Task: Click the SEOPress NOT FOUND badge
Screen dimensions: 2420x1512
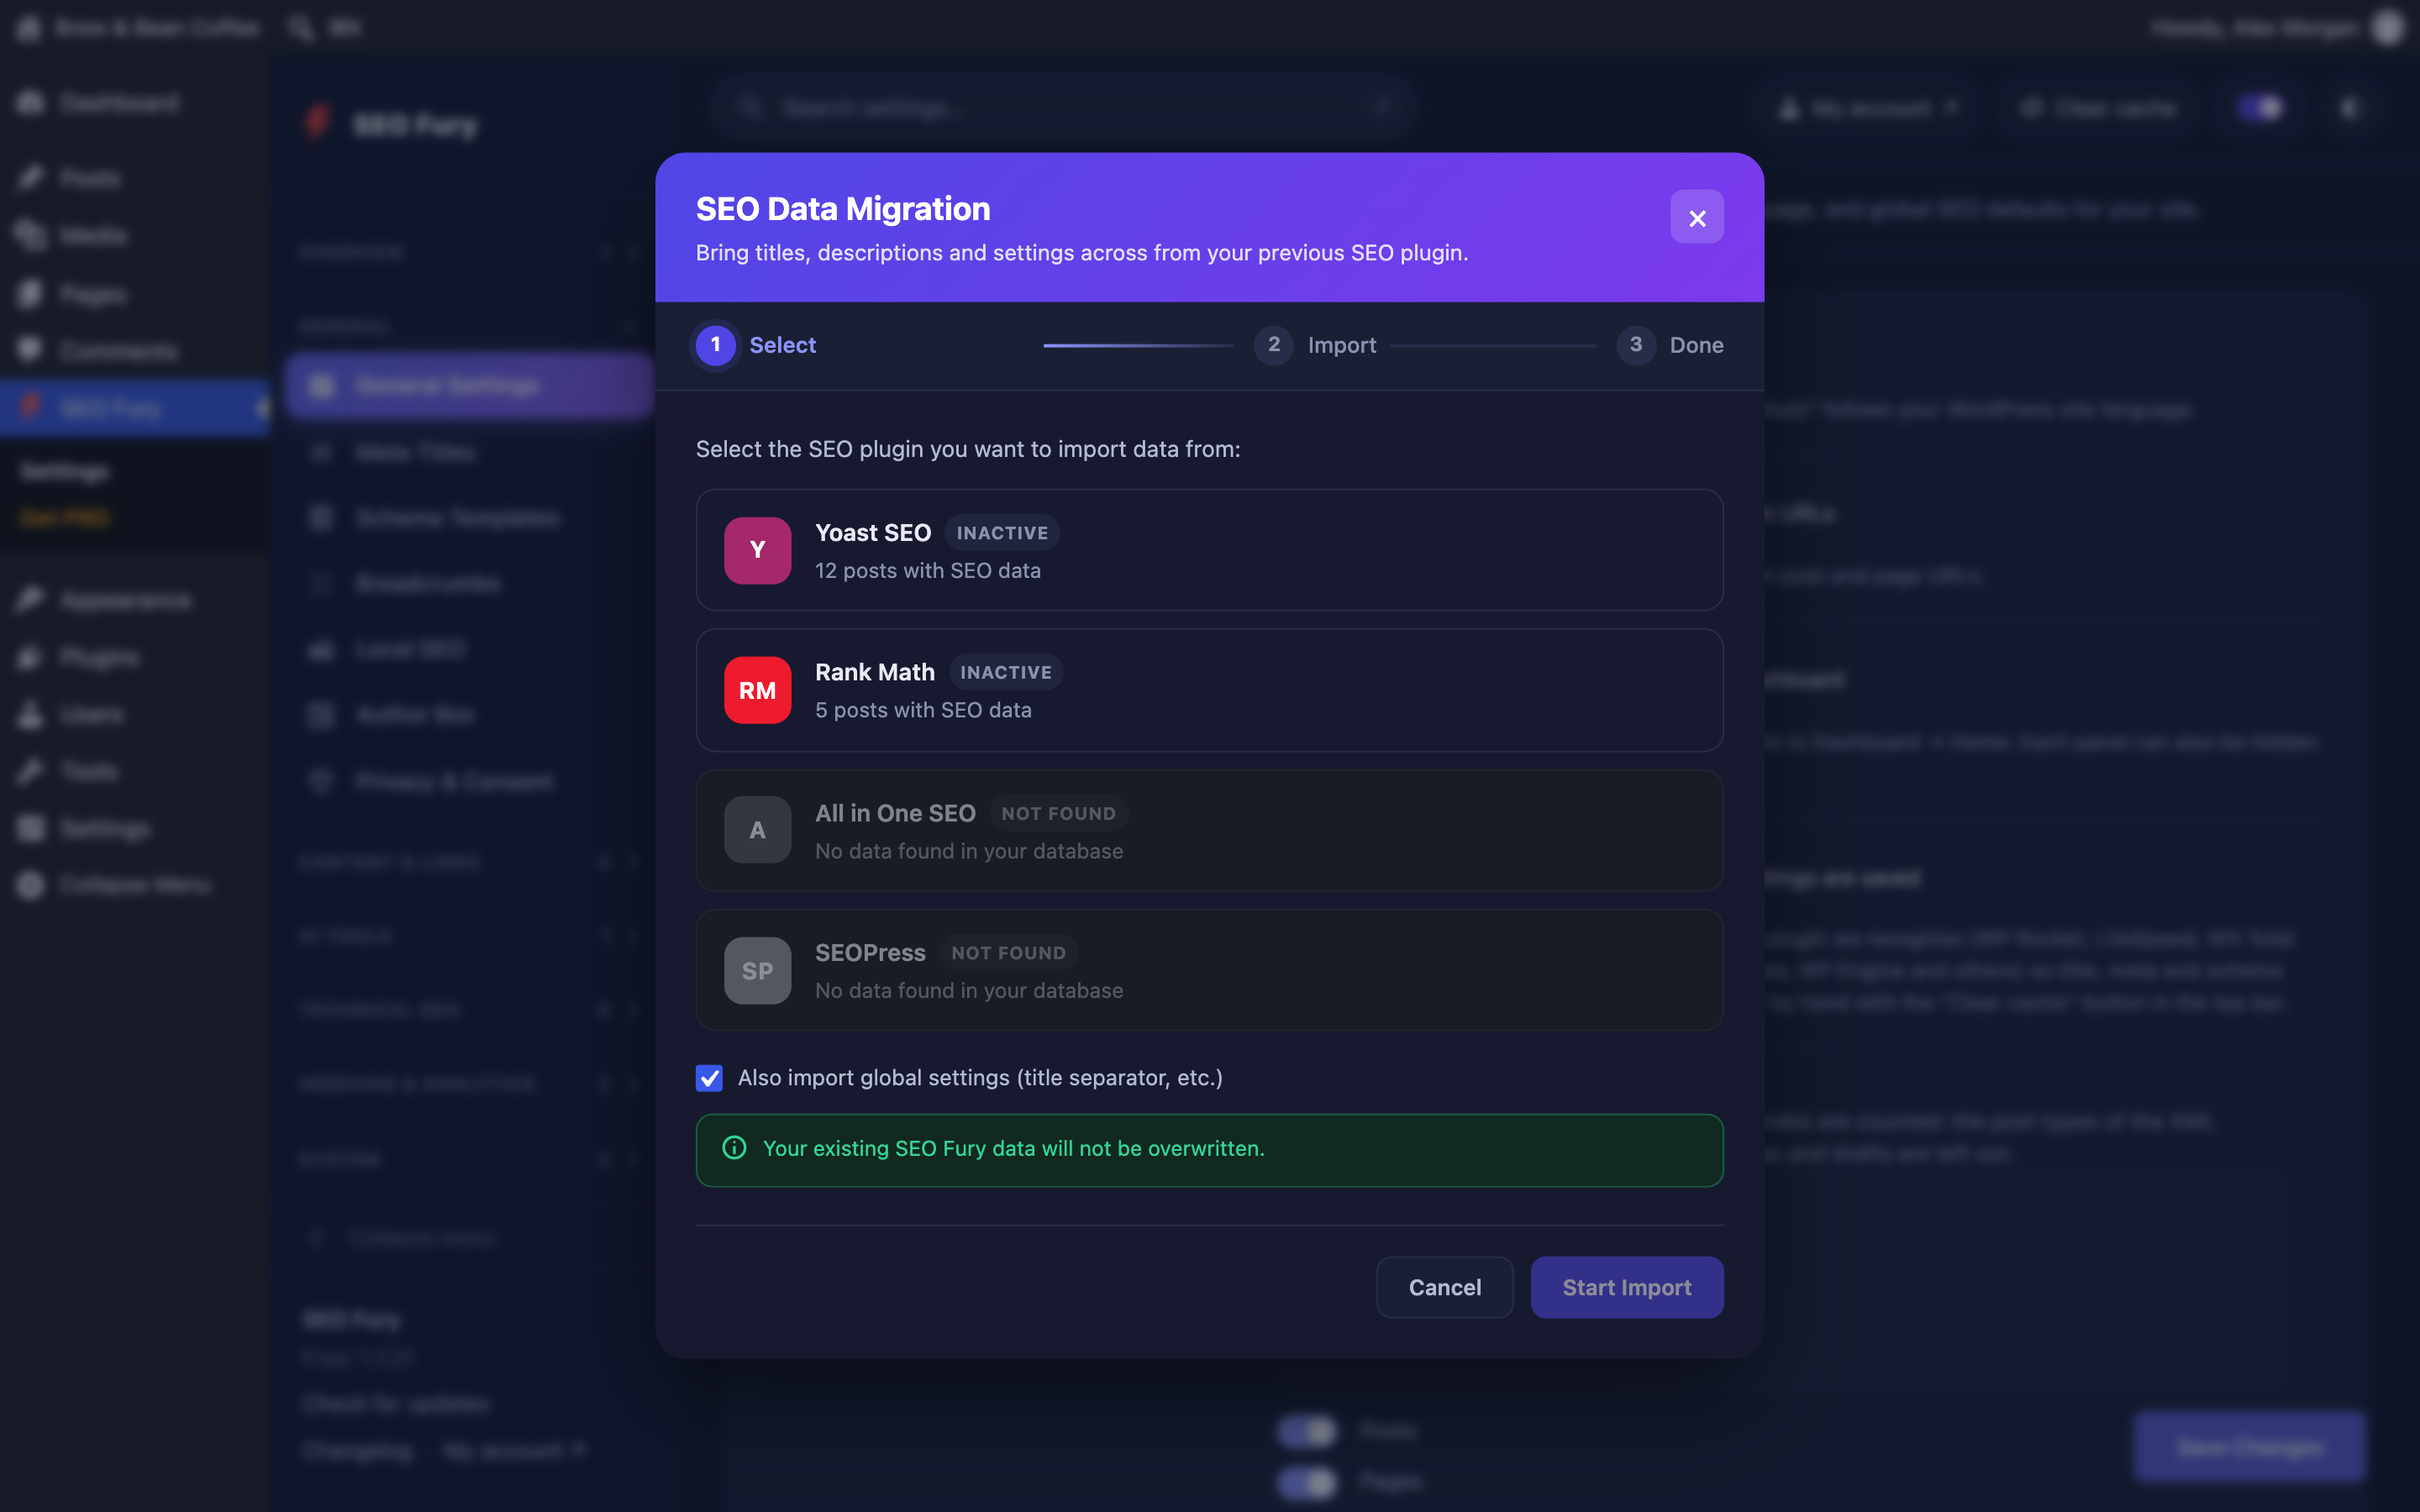Action: tap(1008, 953)
